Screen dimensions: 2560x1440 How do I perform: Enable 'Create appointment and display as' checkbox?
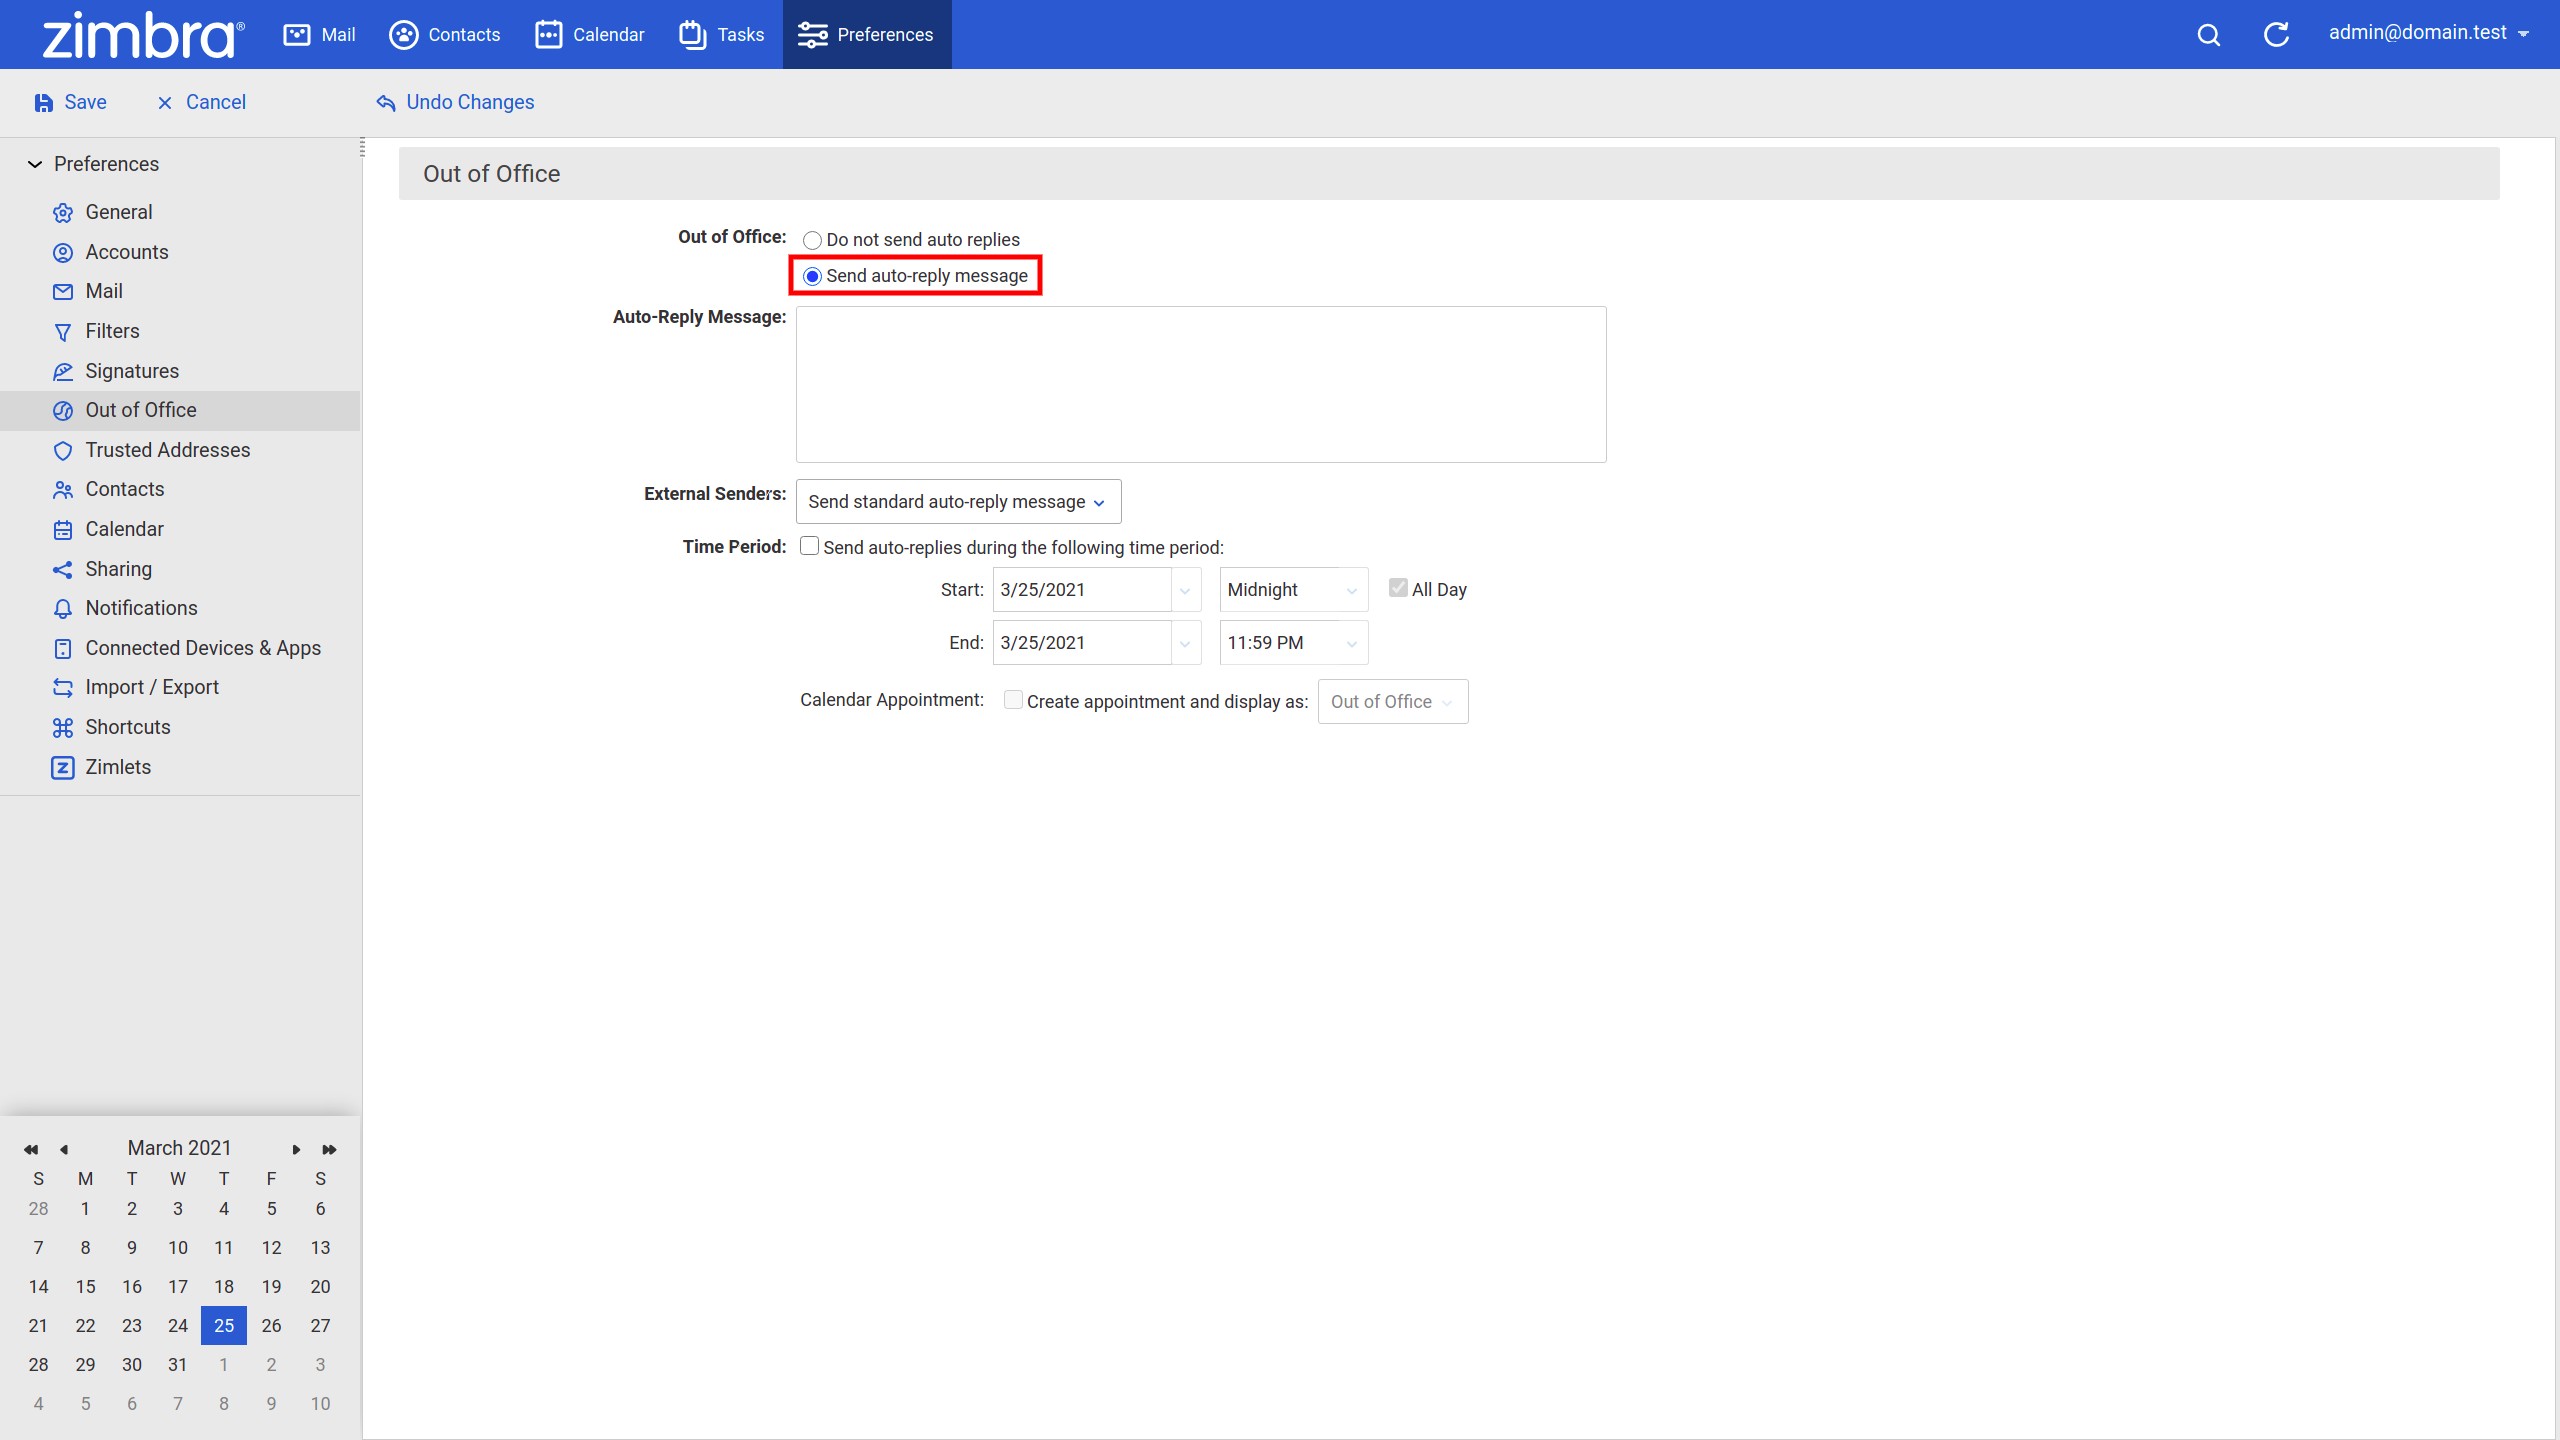click(x=1011, y=700)
